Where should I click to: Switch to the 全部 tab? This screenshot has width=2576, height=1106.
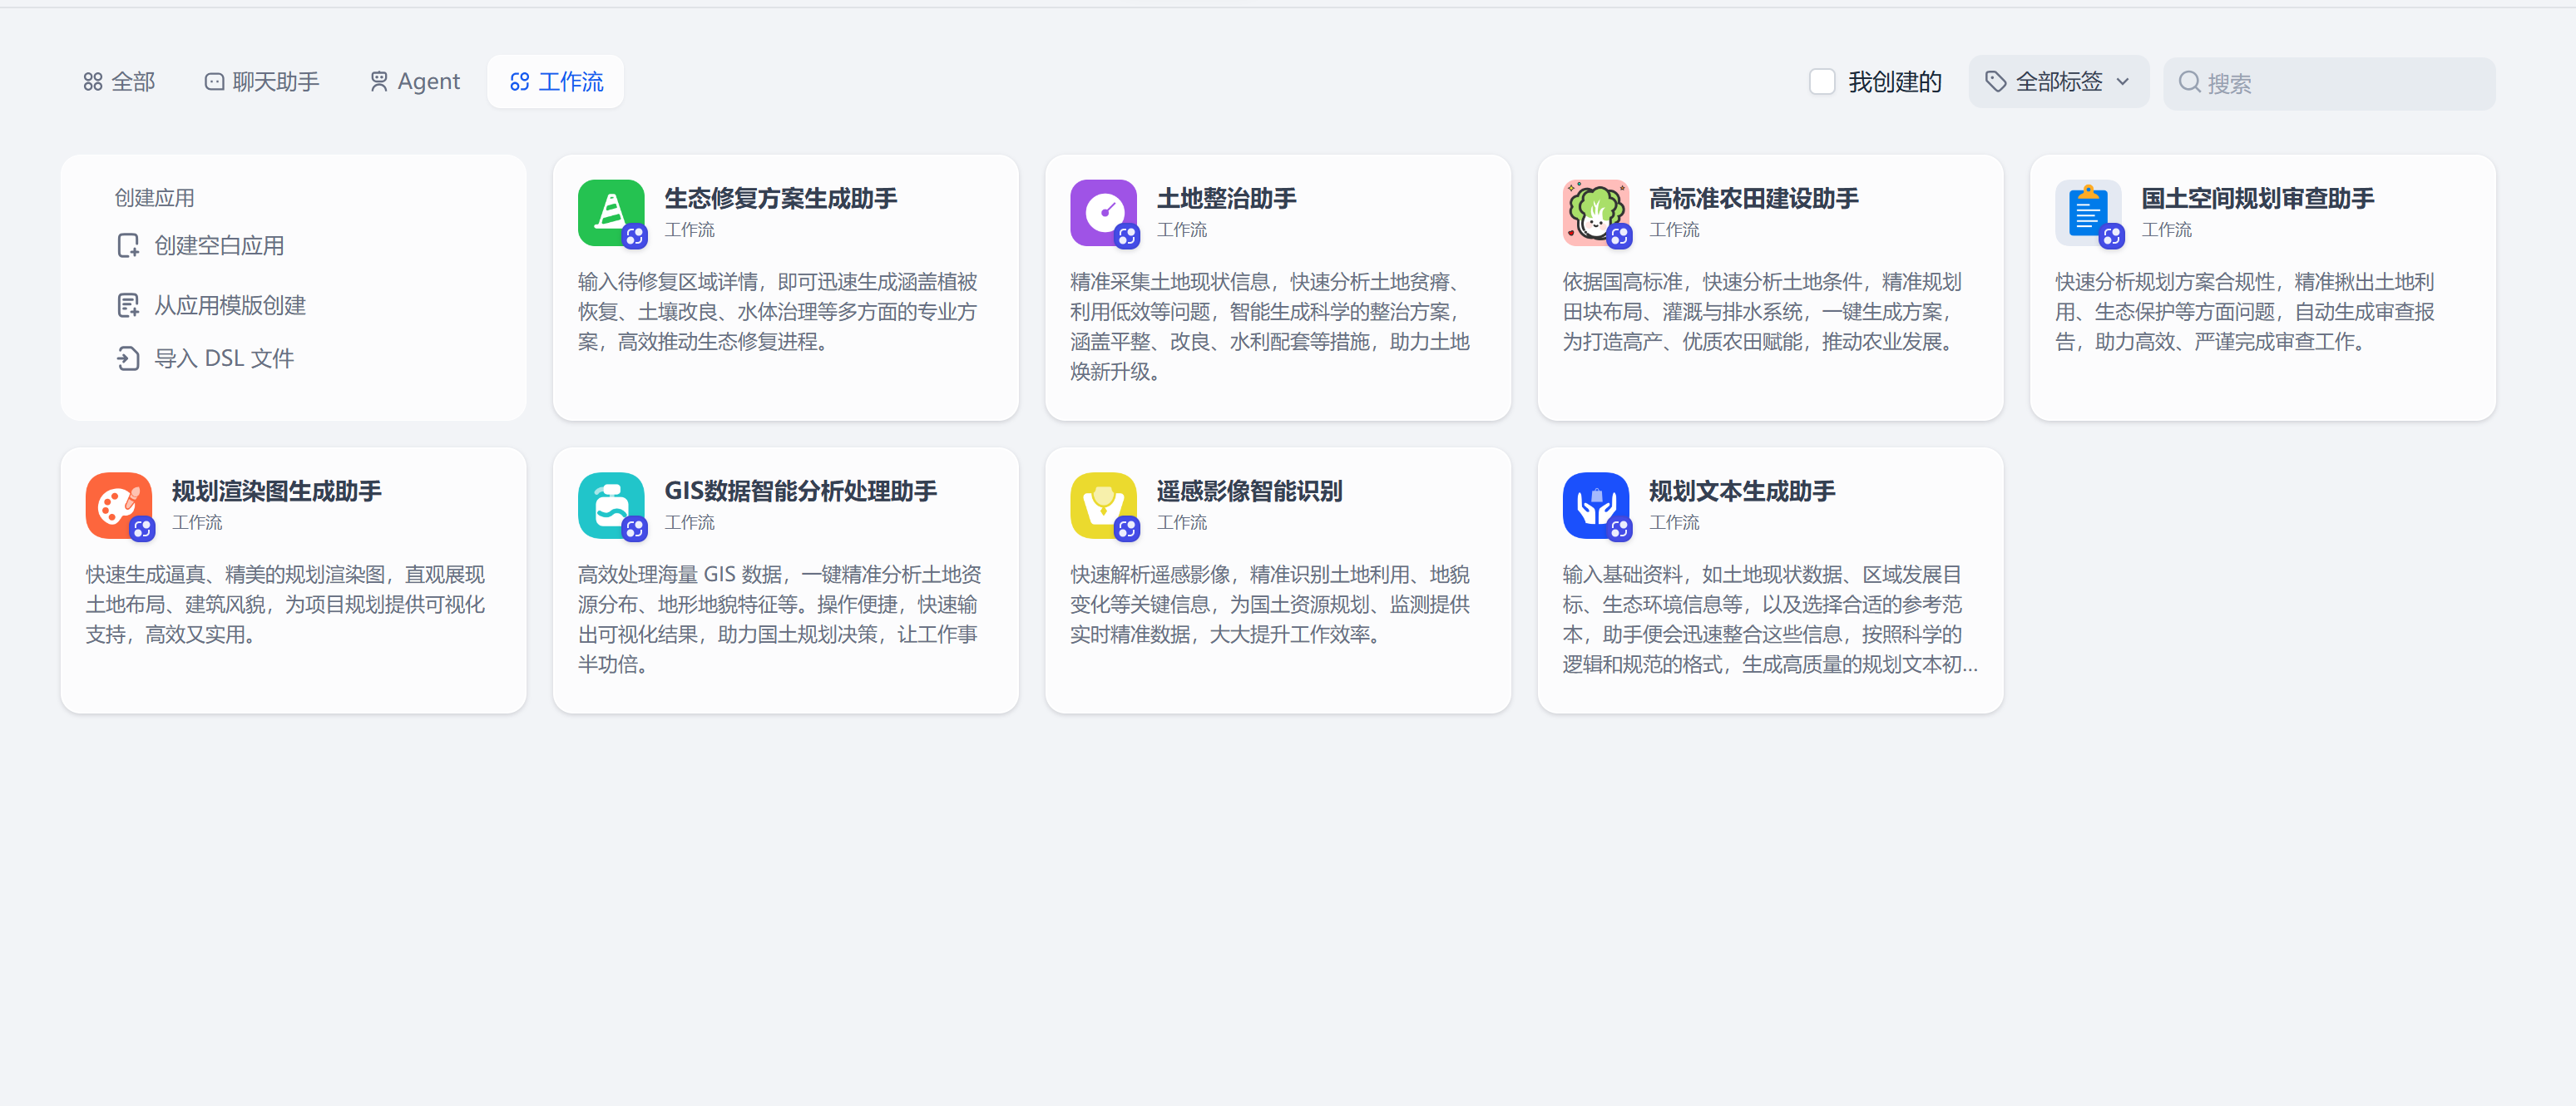[119, 82]
